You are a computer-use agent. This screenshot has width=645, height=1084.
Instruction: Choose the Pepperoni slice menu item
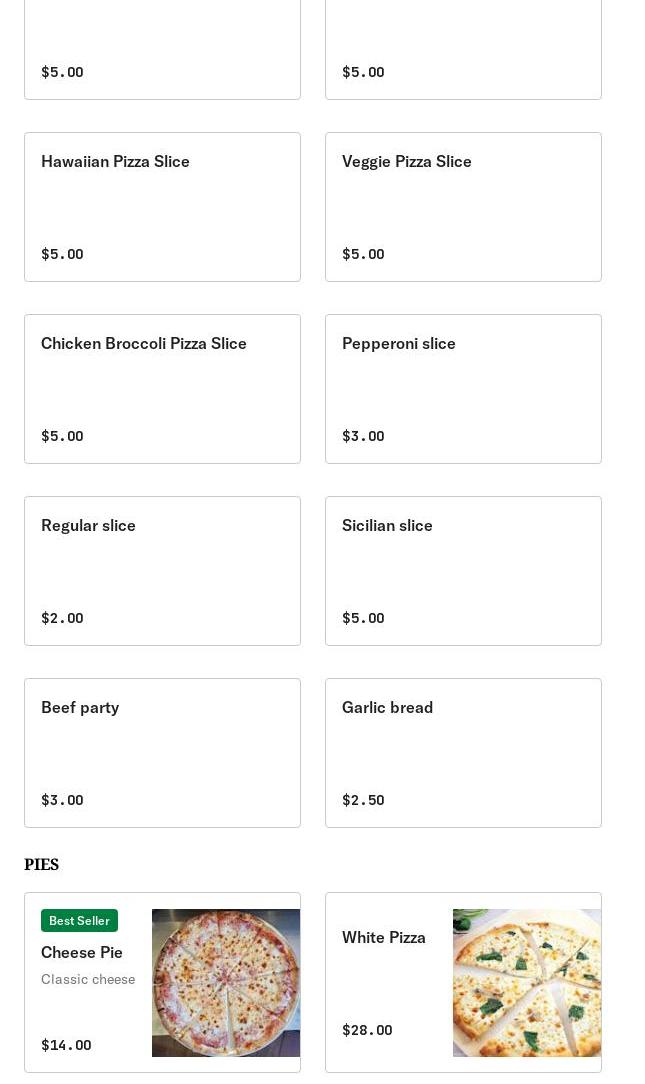(x=463, y=388)
